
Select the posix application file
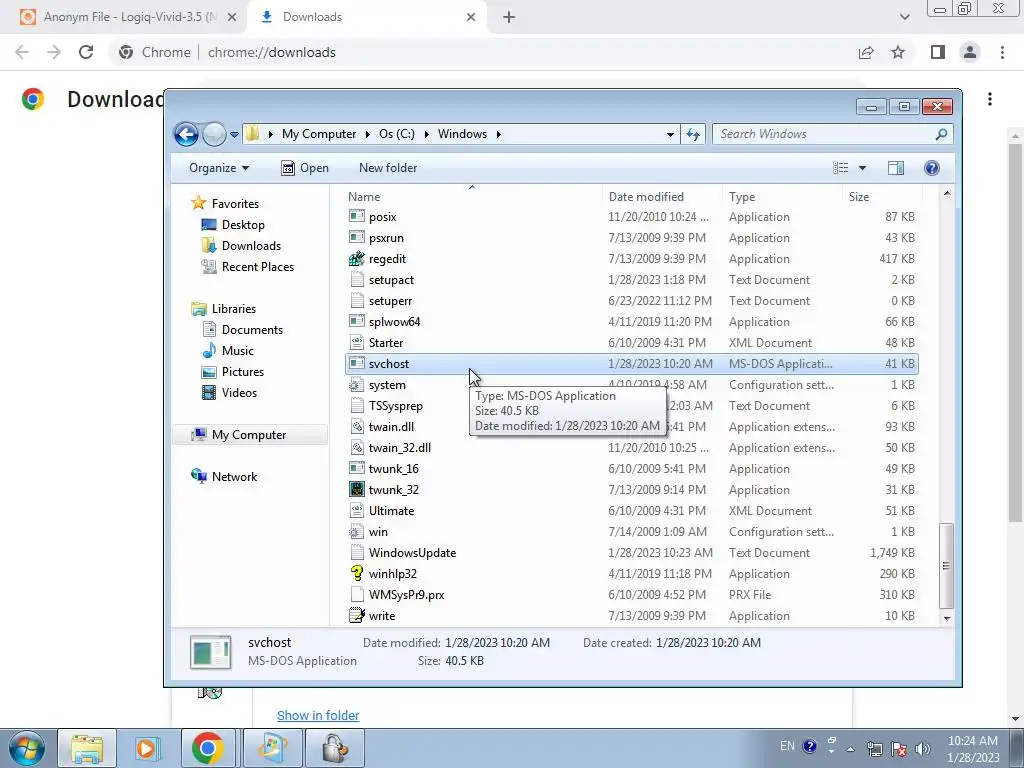(x=632, y=217)
